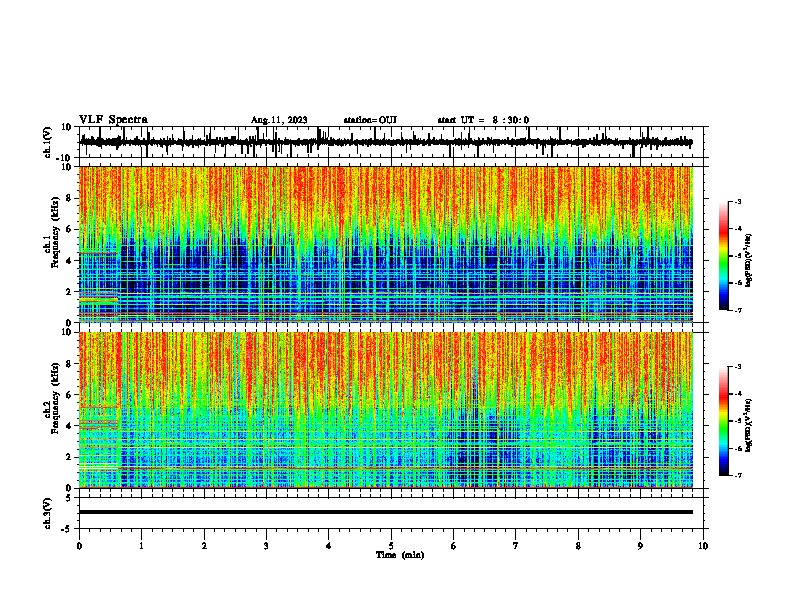Screen dimensions: 792x612
Task: Select the date label "Aug.11, 2023"
Action: click(279, 120)
